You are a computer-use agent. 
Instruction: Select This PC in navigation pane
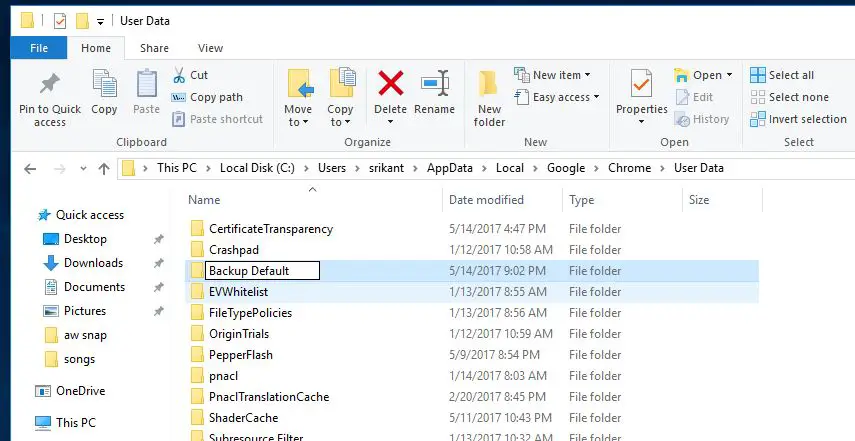pos(75,422)
